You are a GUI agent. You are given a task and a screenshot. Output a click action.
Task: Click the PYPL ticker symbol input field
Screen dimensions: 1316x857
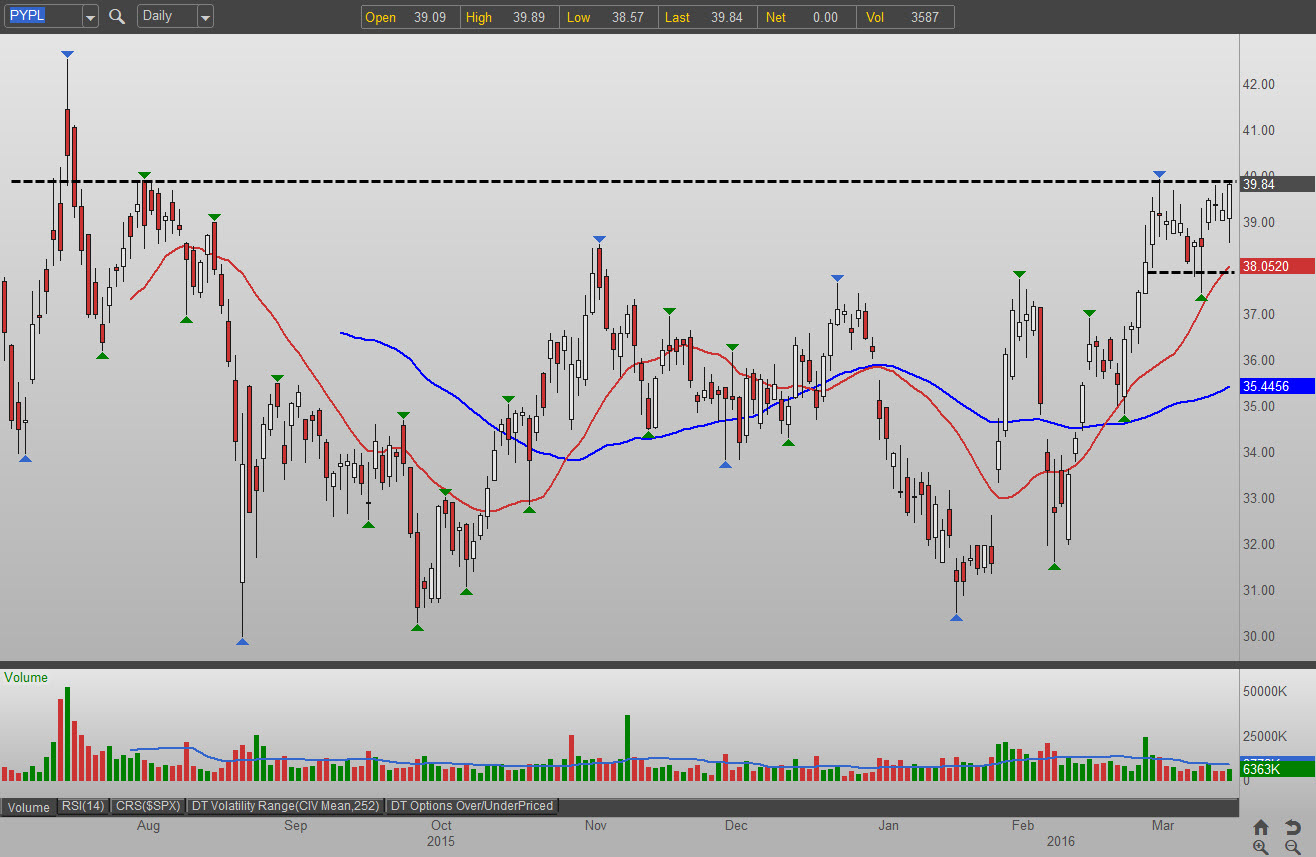pyautogui.click(x=41, y=17)
